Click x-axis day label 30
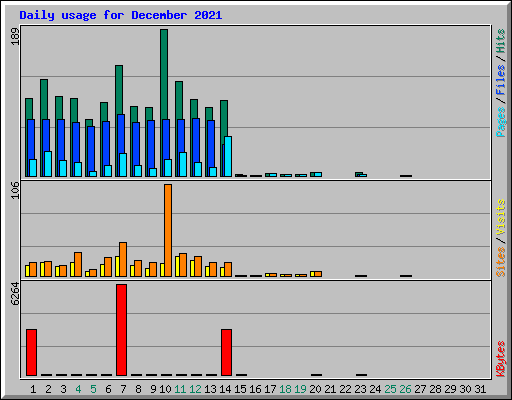Screen dimensions: 512x400 point(465,389)
